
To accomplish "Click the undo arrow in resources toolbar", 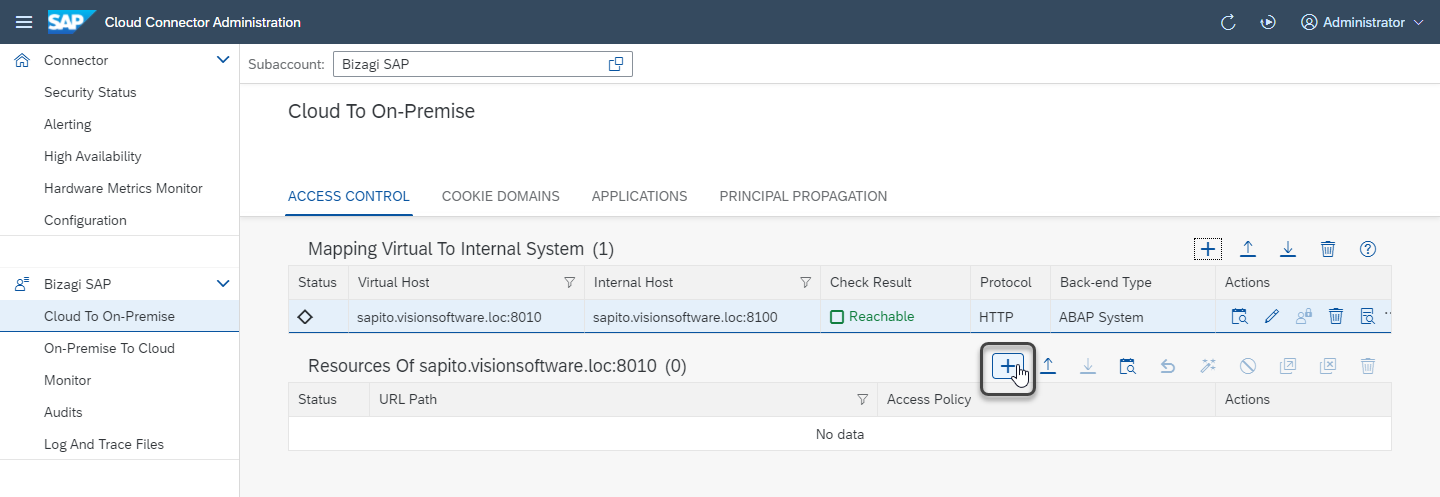I will tap(1168, 366).
